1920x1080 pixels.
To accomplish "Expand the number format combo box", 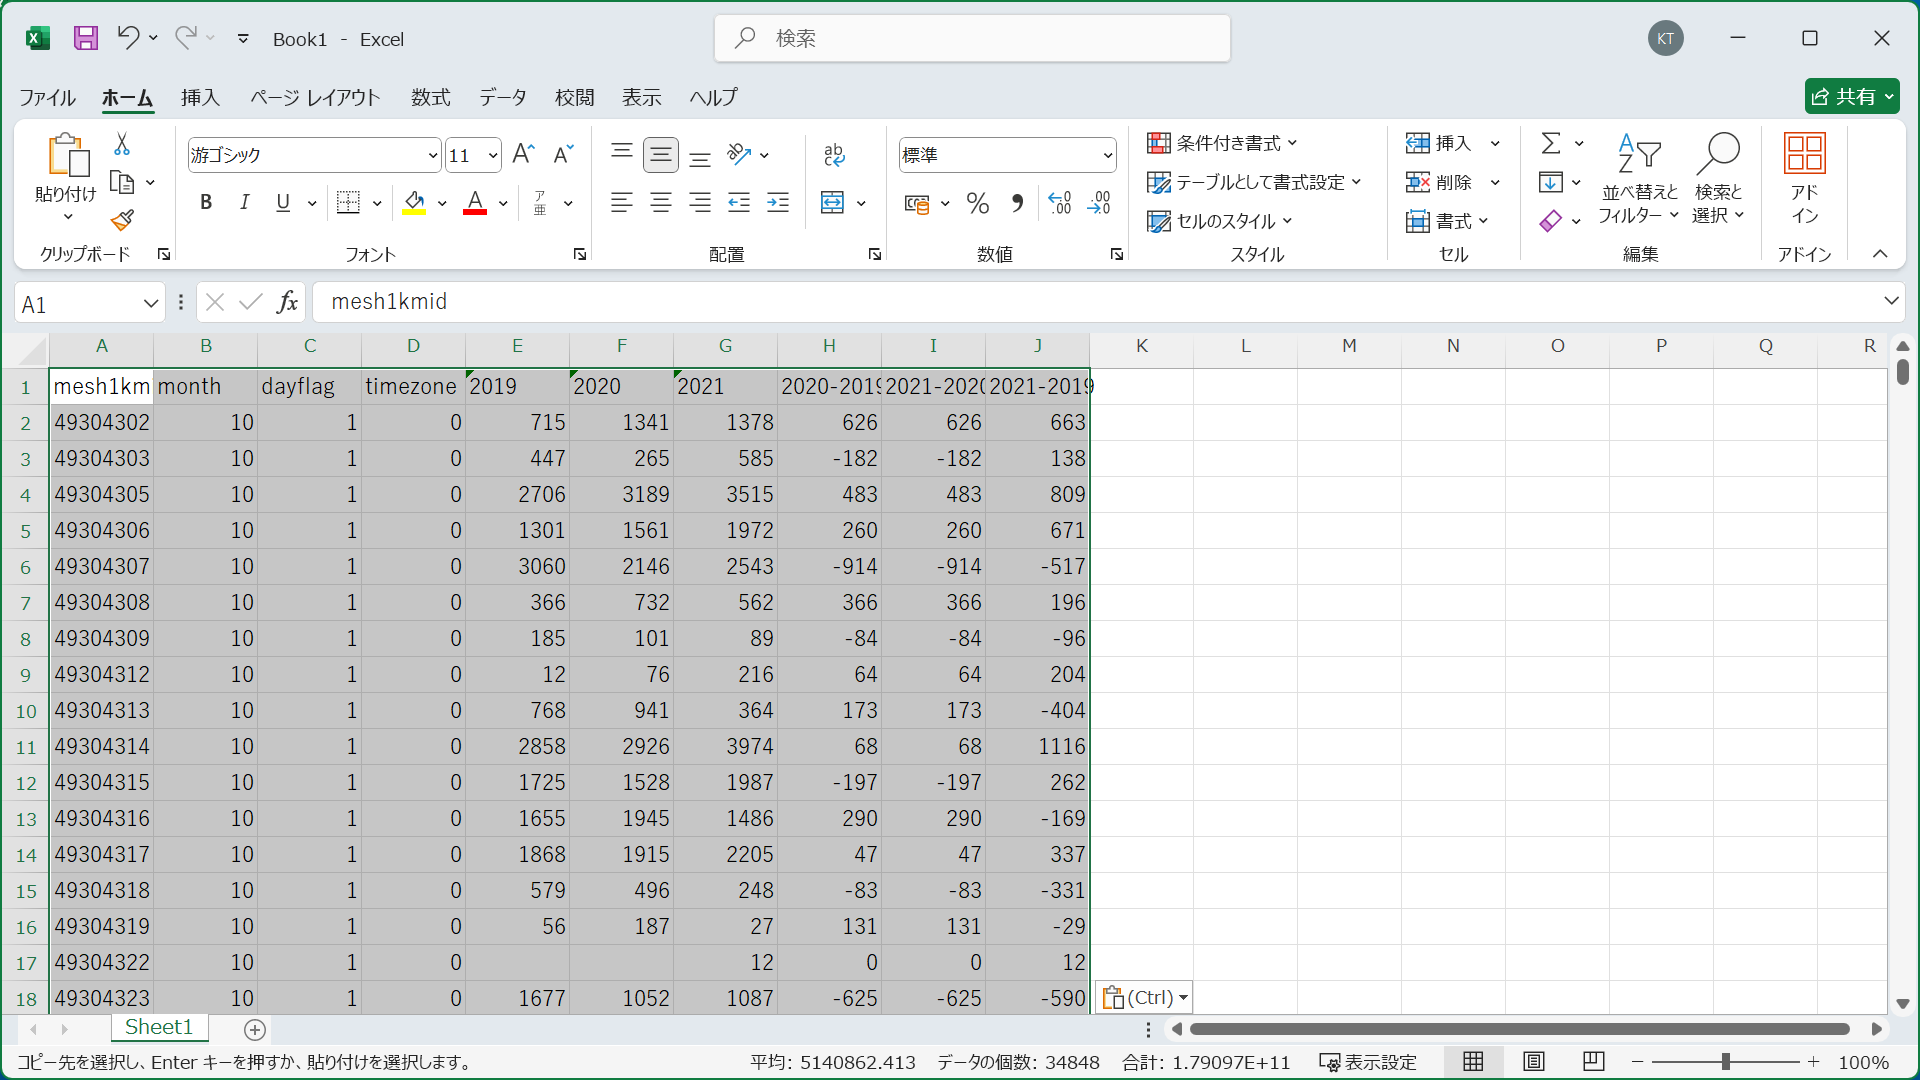I will tap(1107, 155).
